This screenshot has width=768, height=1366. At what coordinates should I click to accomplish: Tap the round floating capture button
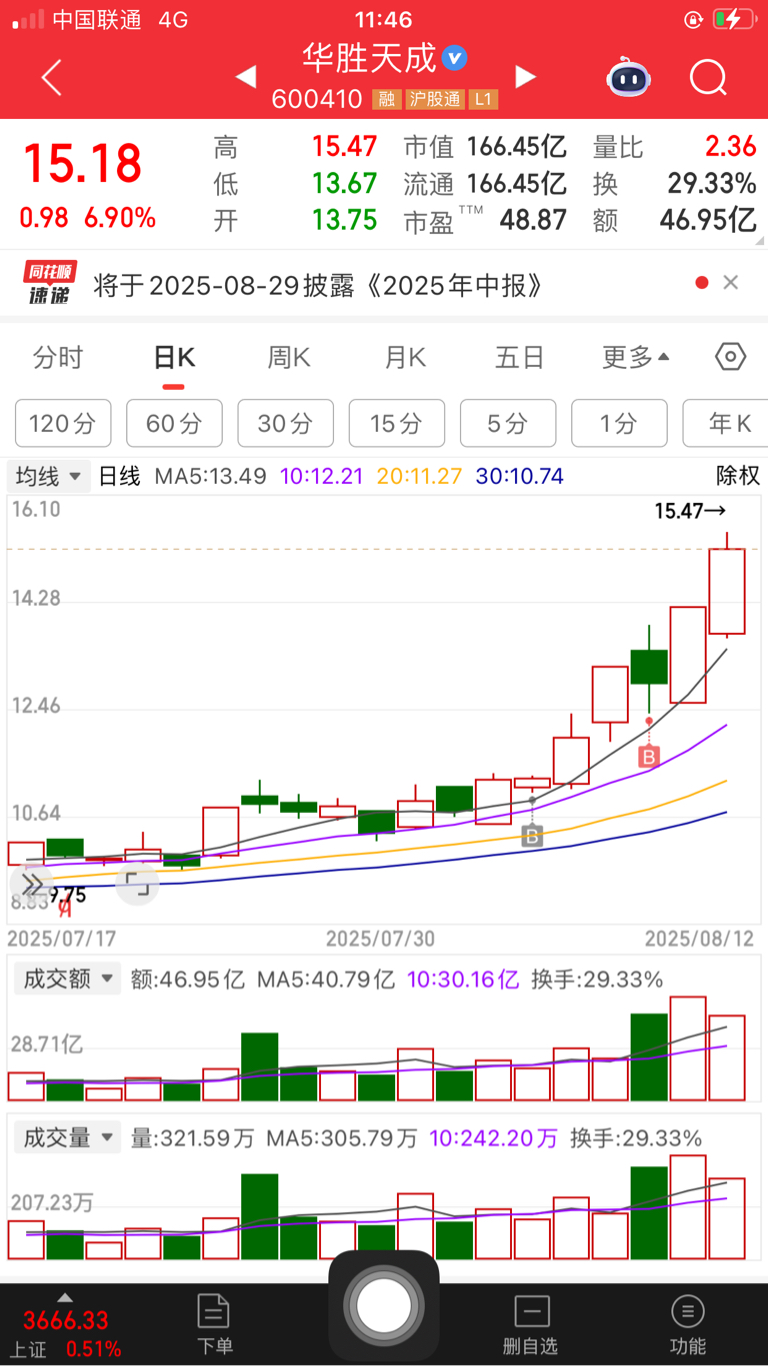click(x=384, y=1305)
